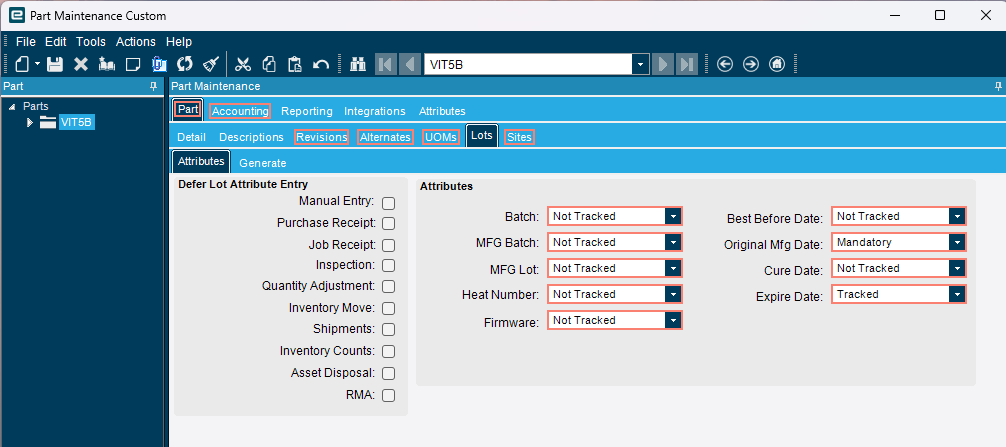Enable the Manual Entry checkbox
Image resolution: width=1006 pixels, height=447 pixels.
point(388,203)
